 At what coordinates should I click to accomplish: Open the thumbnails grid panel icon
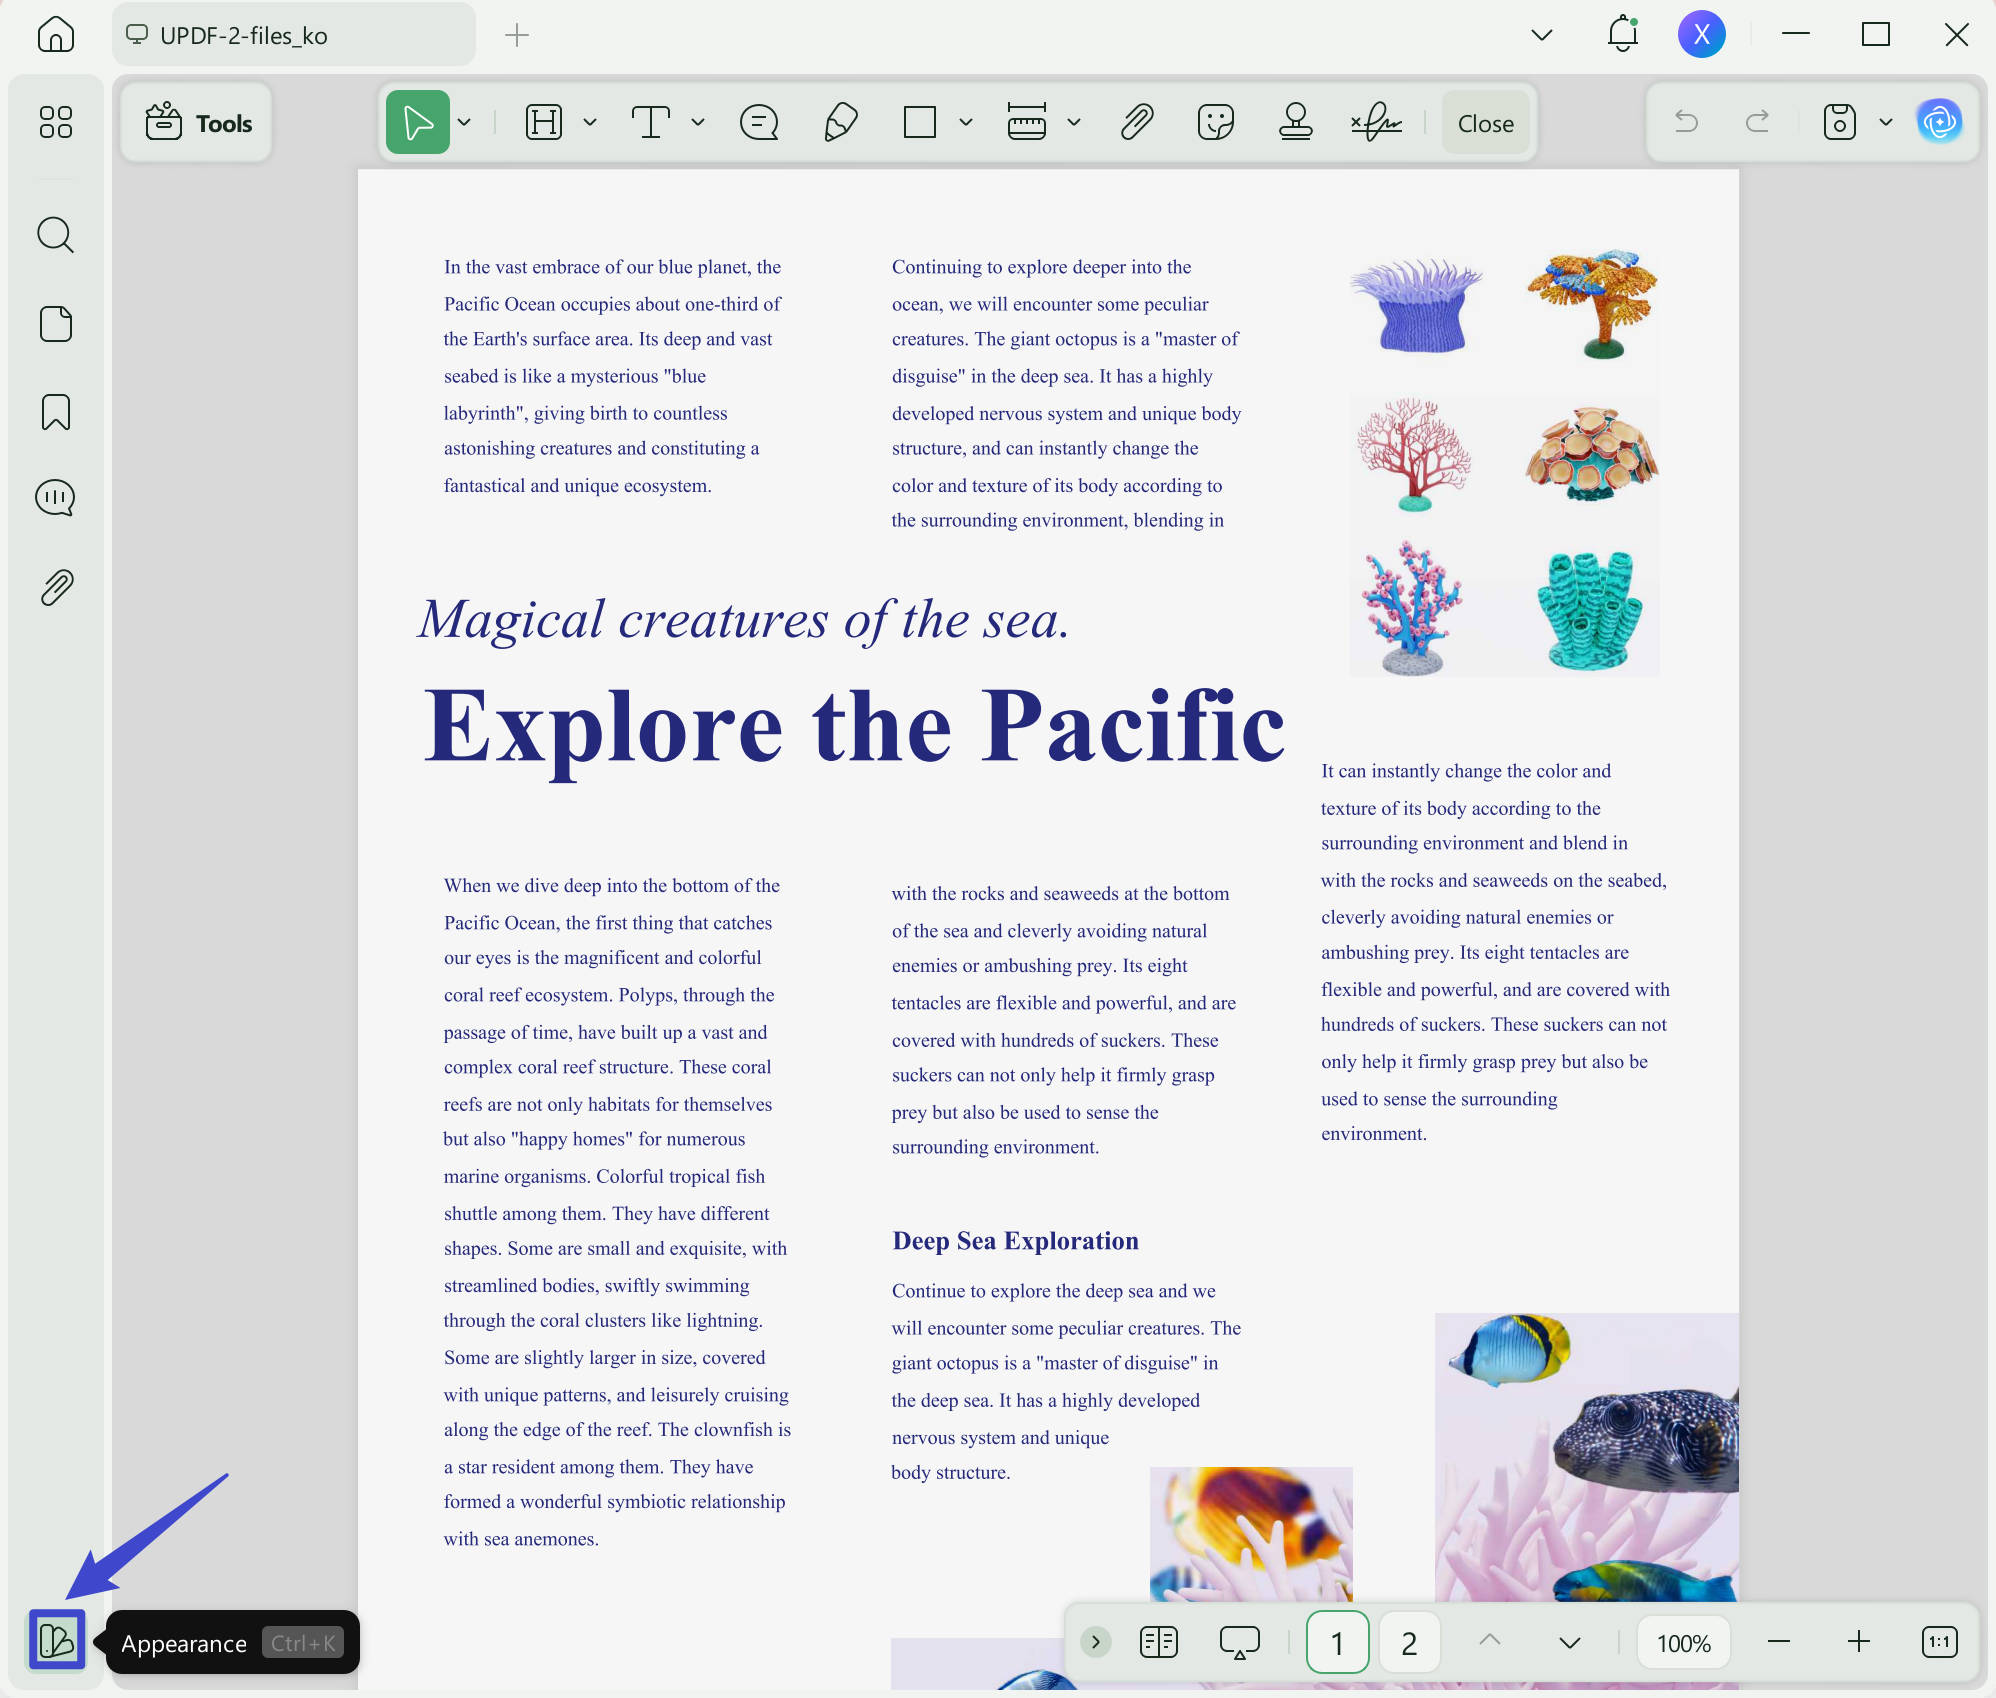point(55,123)
